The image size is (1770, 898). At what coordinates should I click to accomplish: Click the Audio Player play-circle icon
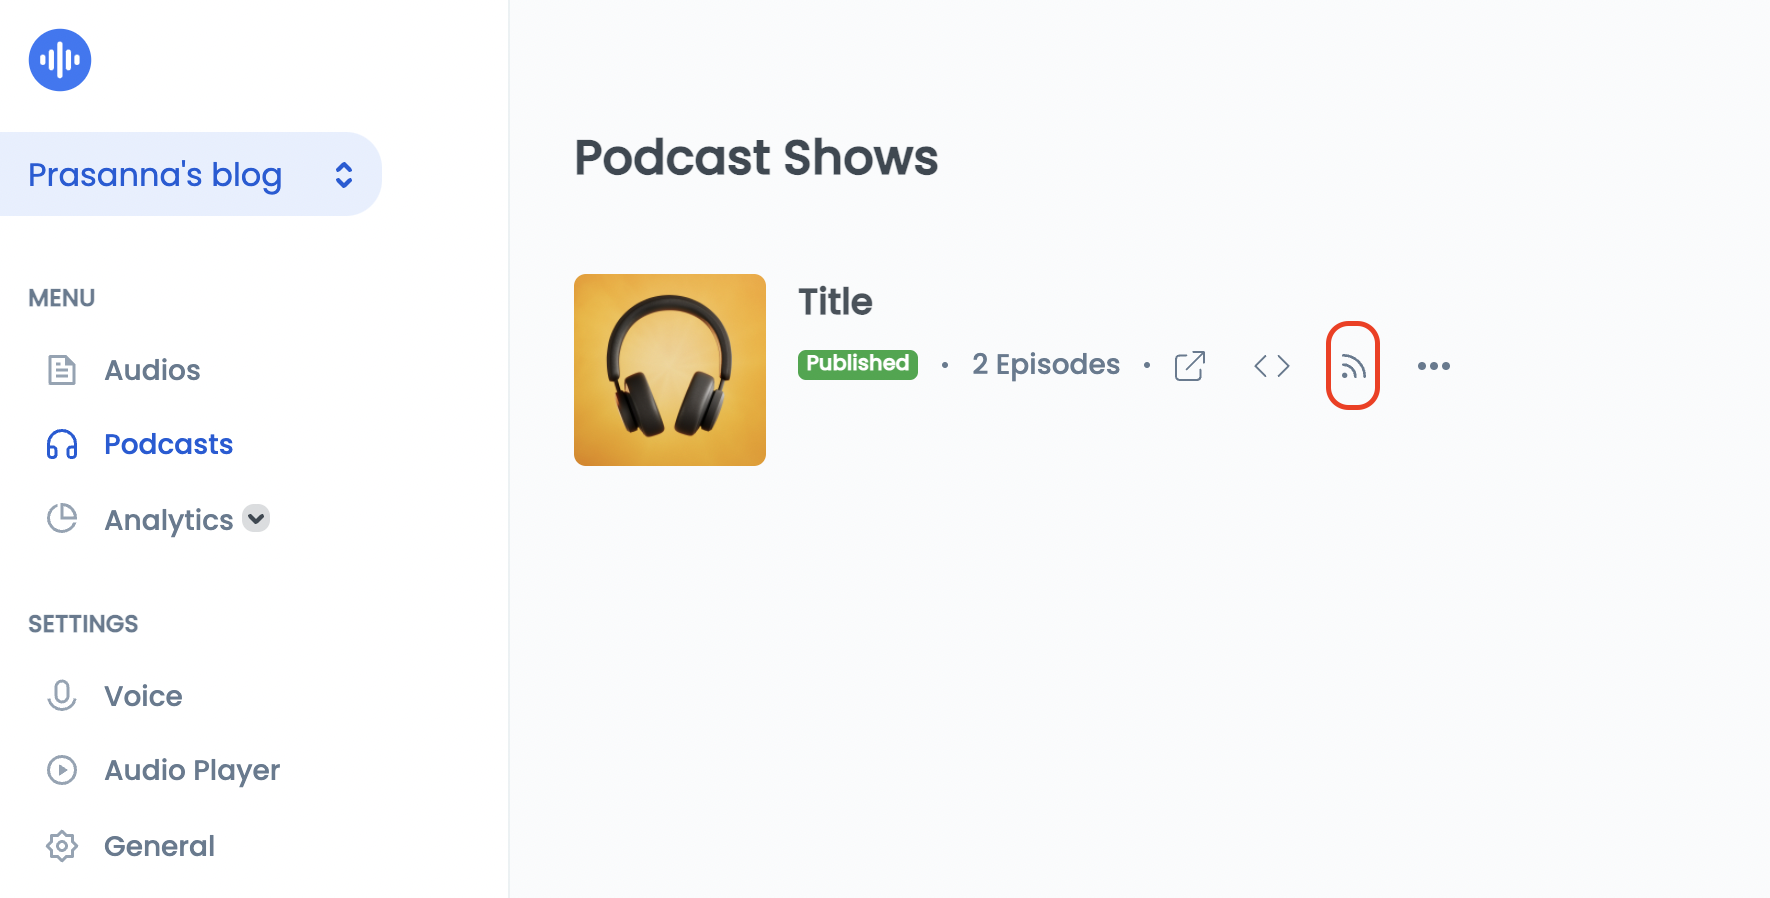[x=62, y=770]
